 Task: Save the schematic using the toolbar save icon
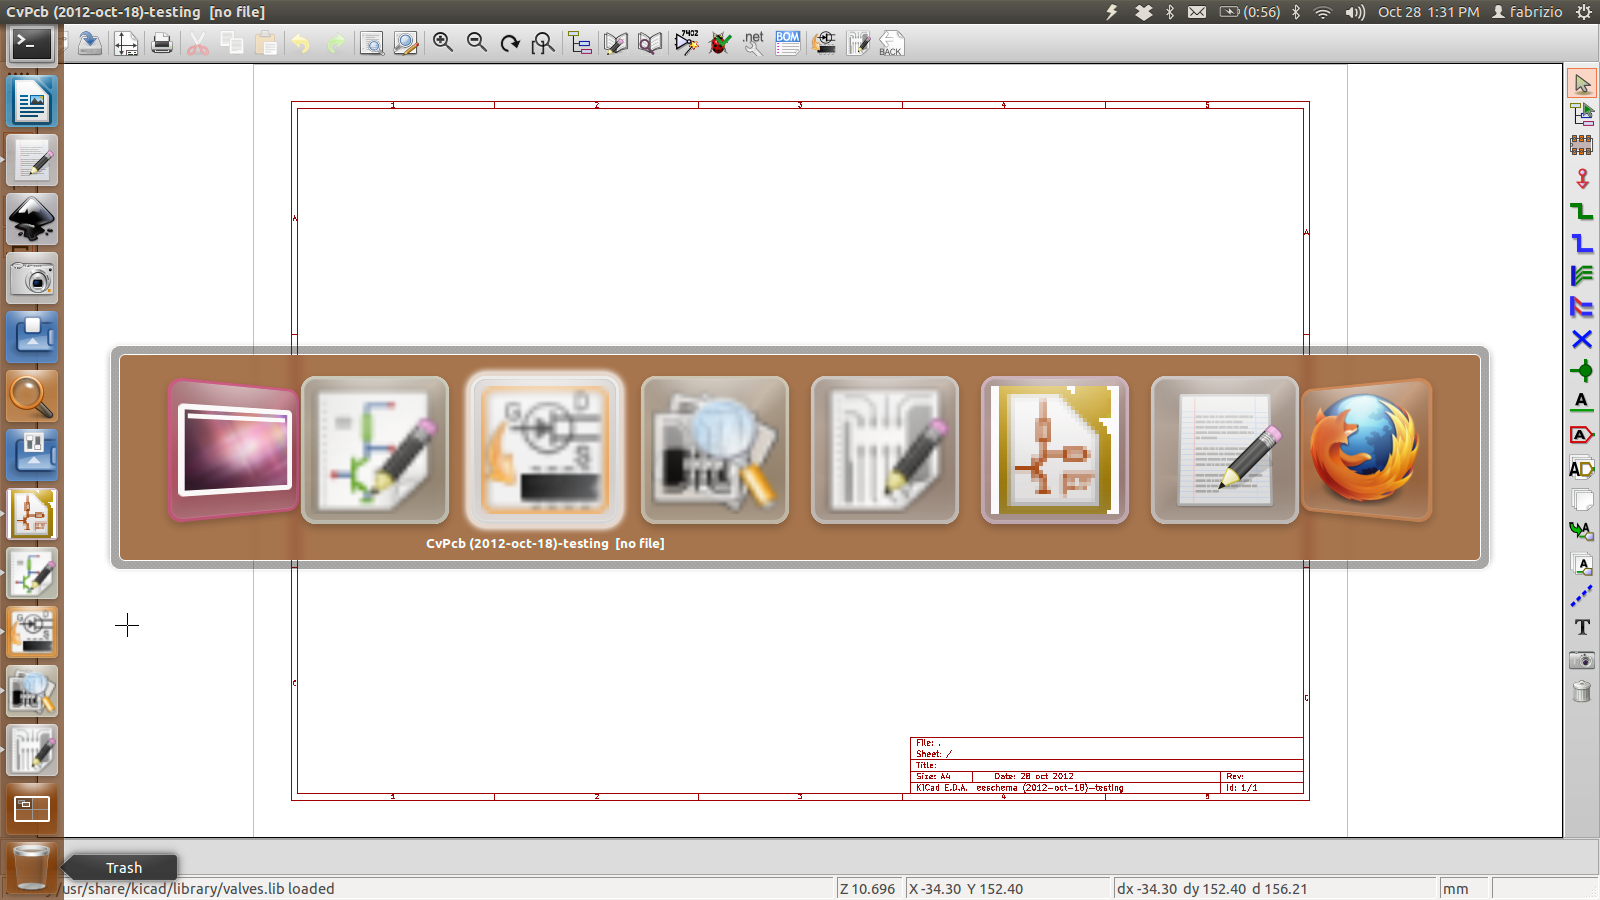(90, 43)
